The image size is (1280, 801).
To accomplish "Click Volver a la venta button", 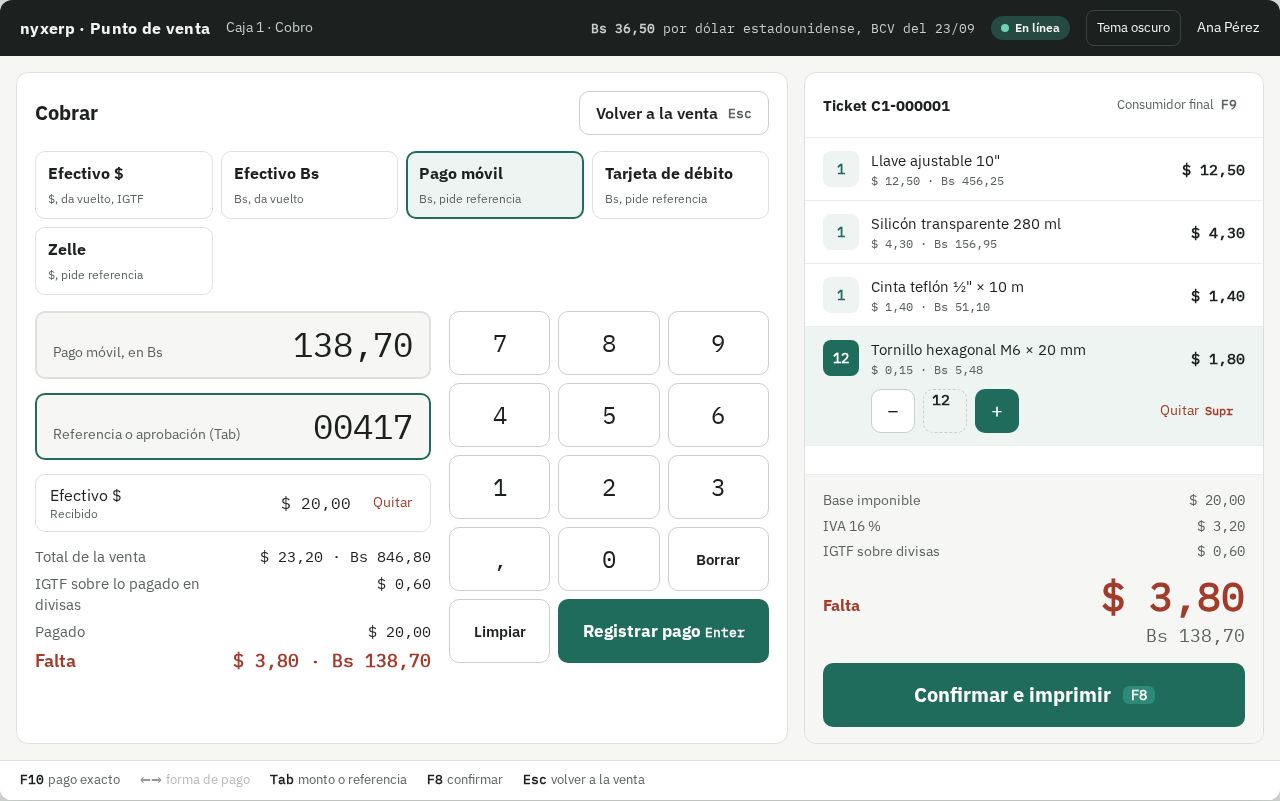I will click(674, 113).
